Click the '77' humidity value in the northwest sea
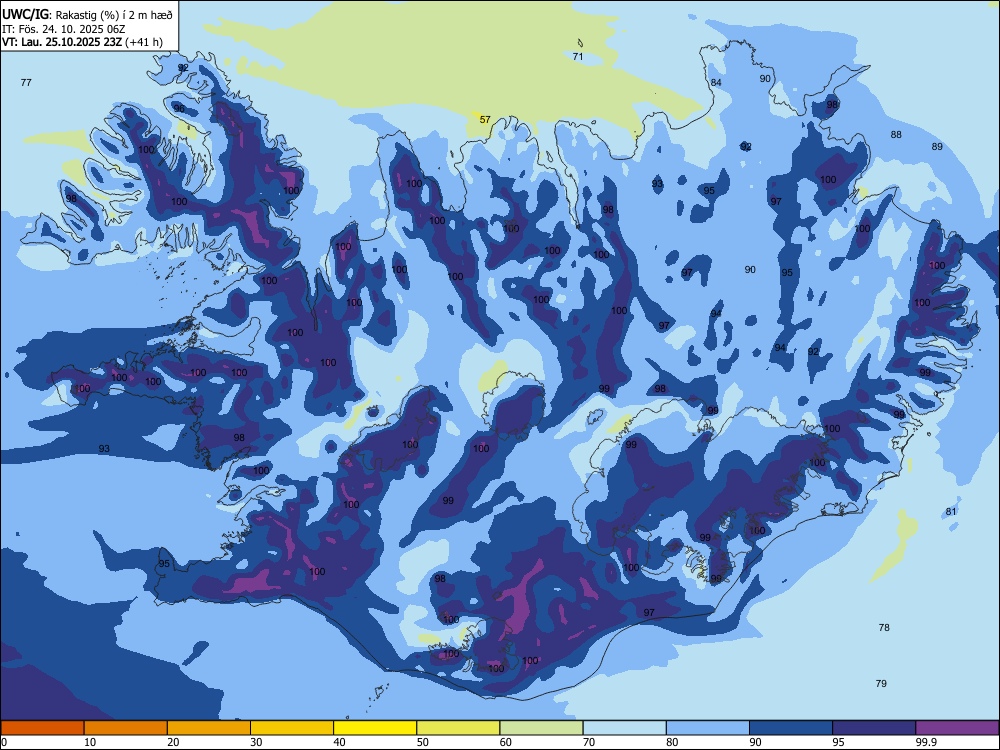Screen dimensions: 1000x750 pos(26,82)
